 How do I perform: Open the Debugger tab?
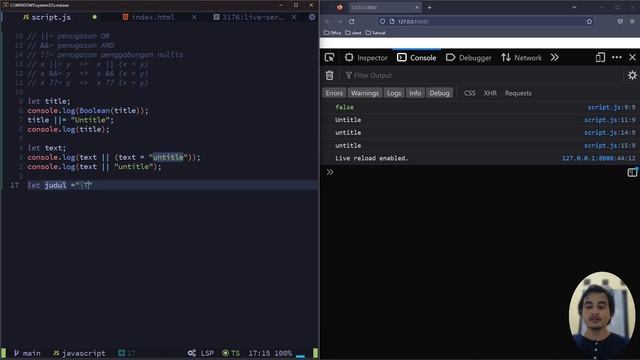469,58
